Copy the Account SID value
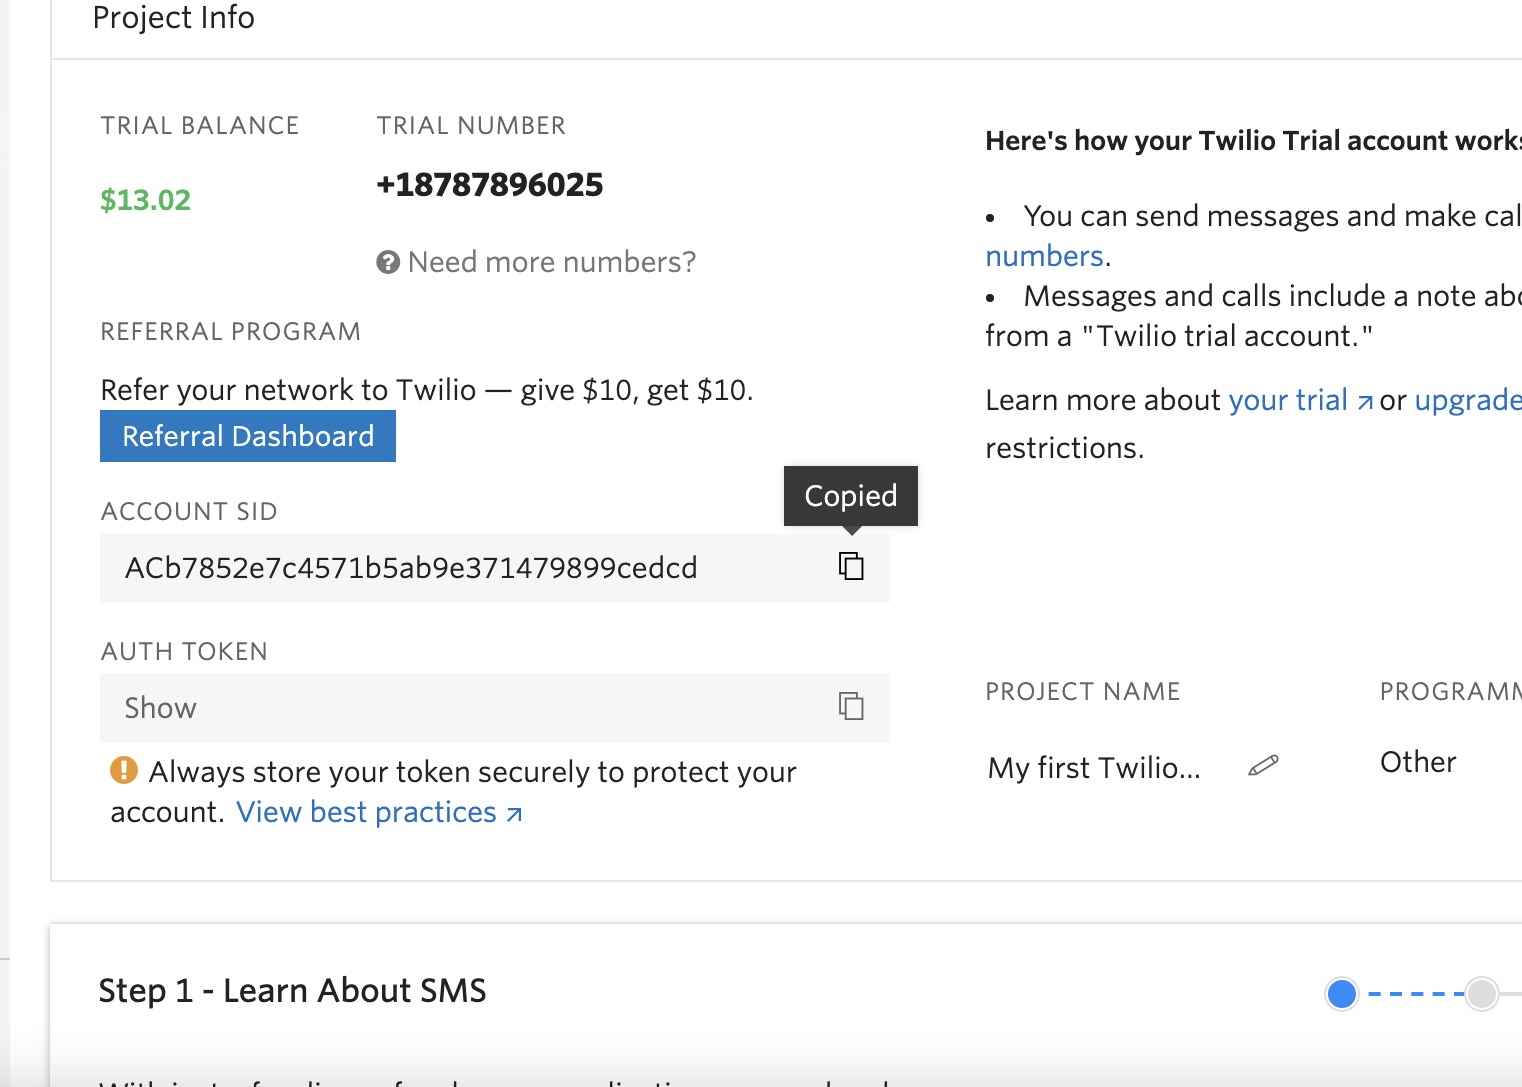The width and height of the screenshot is (1522, 1087). click(851, 567)
